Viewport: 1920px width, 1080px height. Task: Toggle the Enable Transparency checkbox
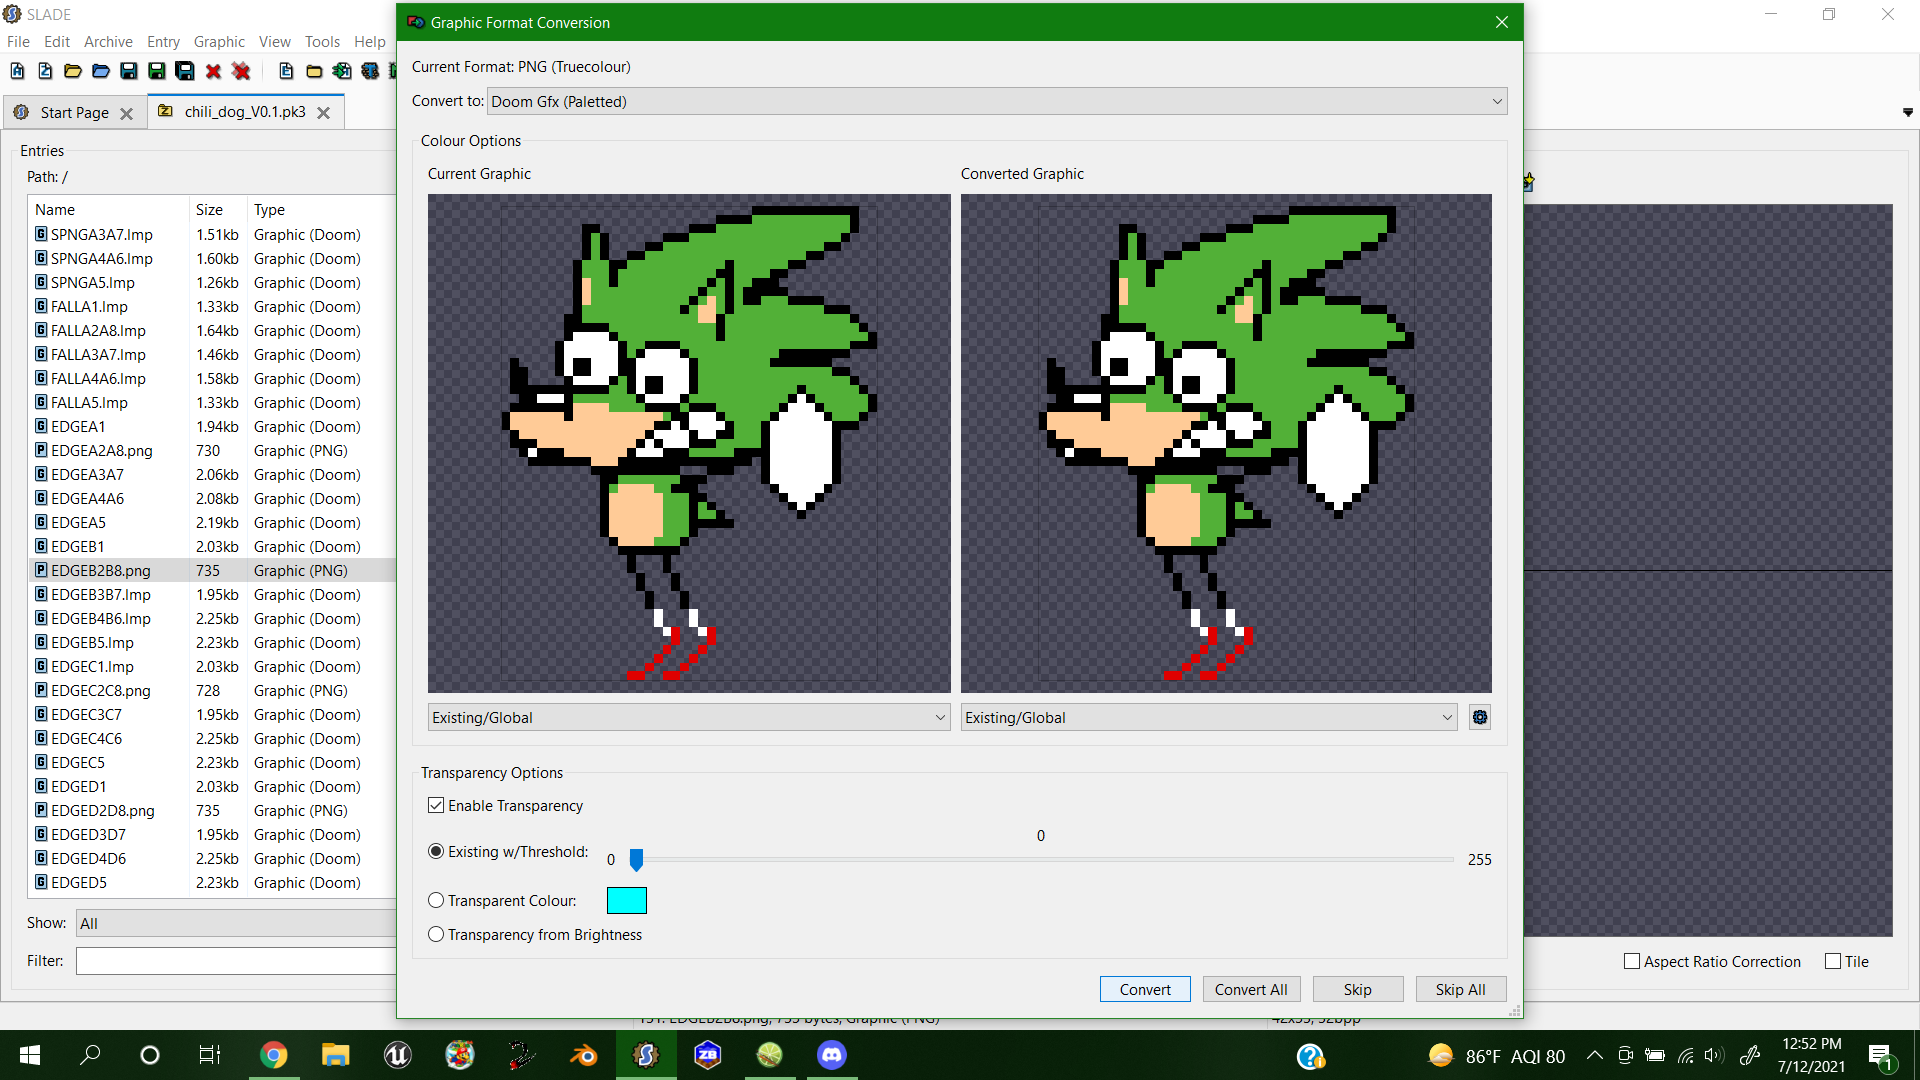436,806
